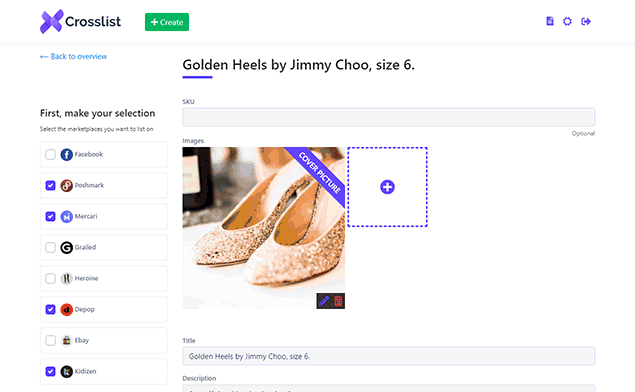635x392 pixels.
Task: Click the Poshmark logo icon
Action: pos(66,185)
